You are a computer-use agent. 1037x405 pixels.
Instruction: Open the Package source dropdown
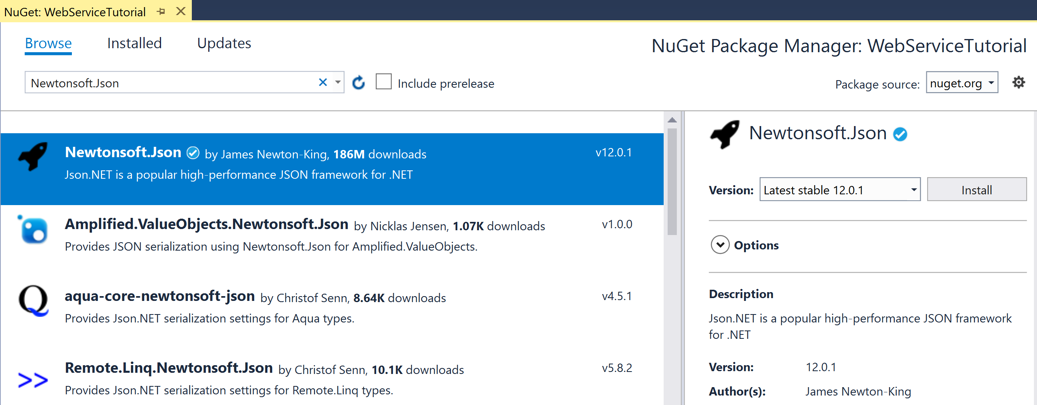[x=962, y=83]
